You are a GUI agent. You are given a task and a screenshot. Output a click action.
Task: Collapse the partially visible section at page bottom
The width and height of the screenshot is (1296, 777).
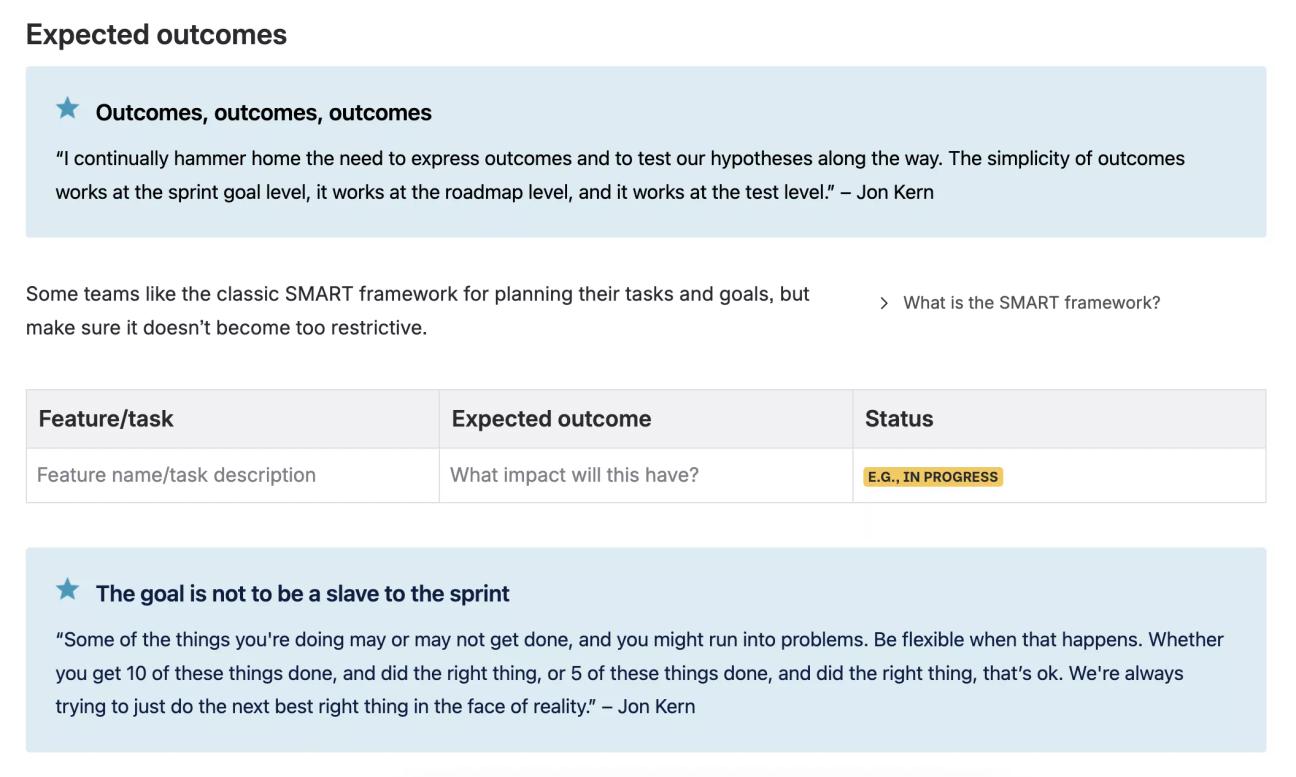pyautogui.click(x=648, y=773)
